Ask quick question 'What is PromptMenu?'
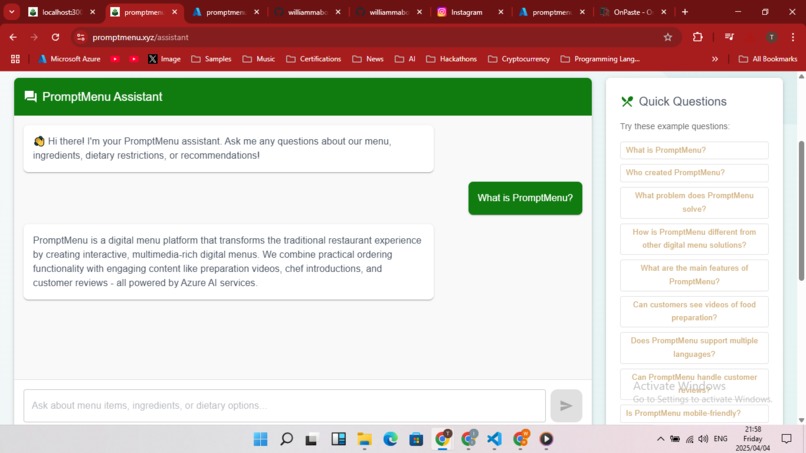The height and width of the screenshot is (453, 806). [x=694, y=150]
